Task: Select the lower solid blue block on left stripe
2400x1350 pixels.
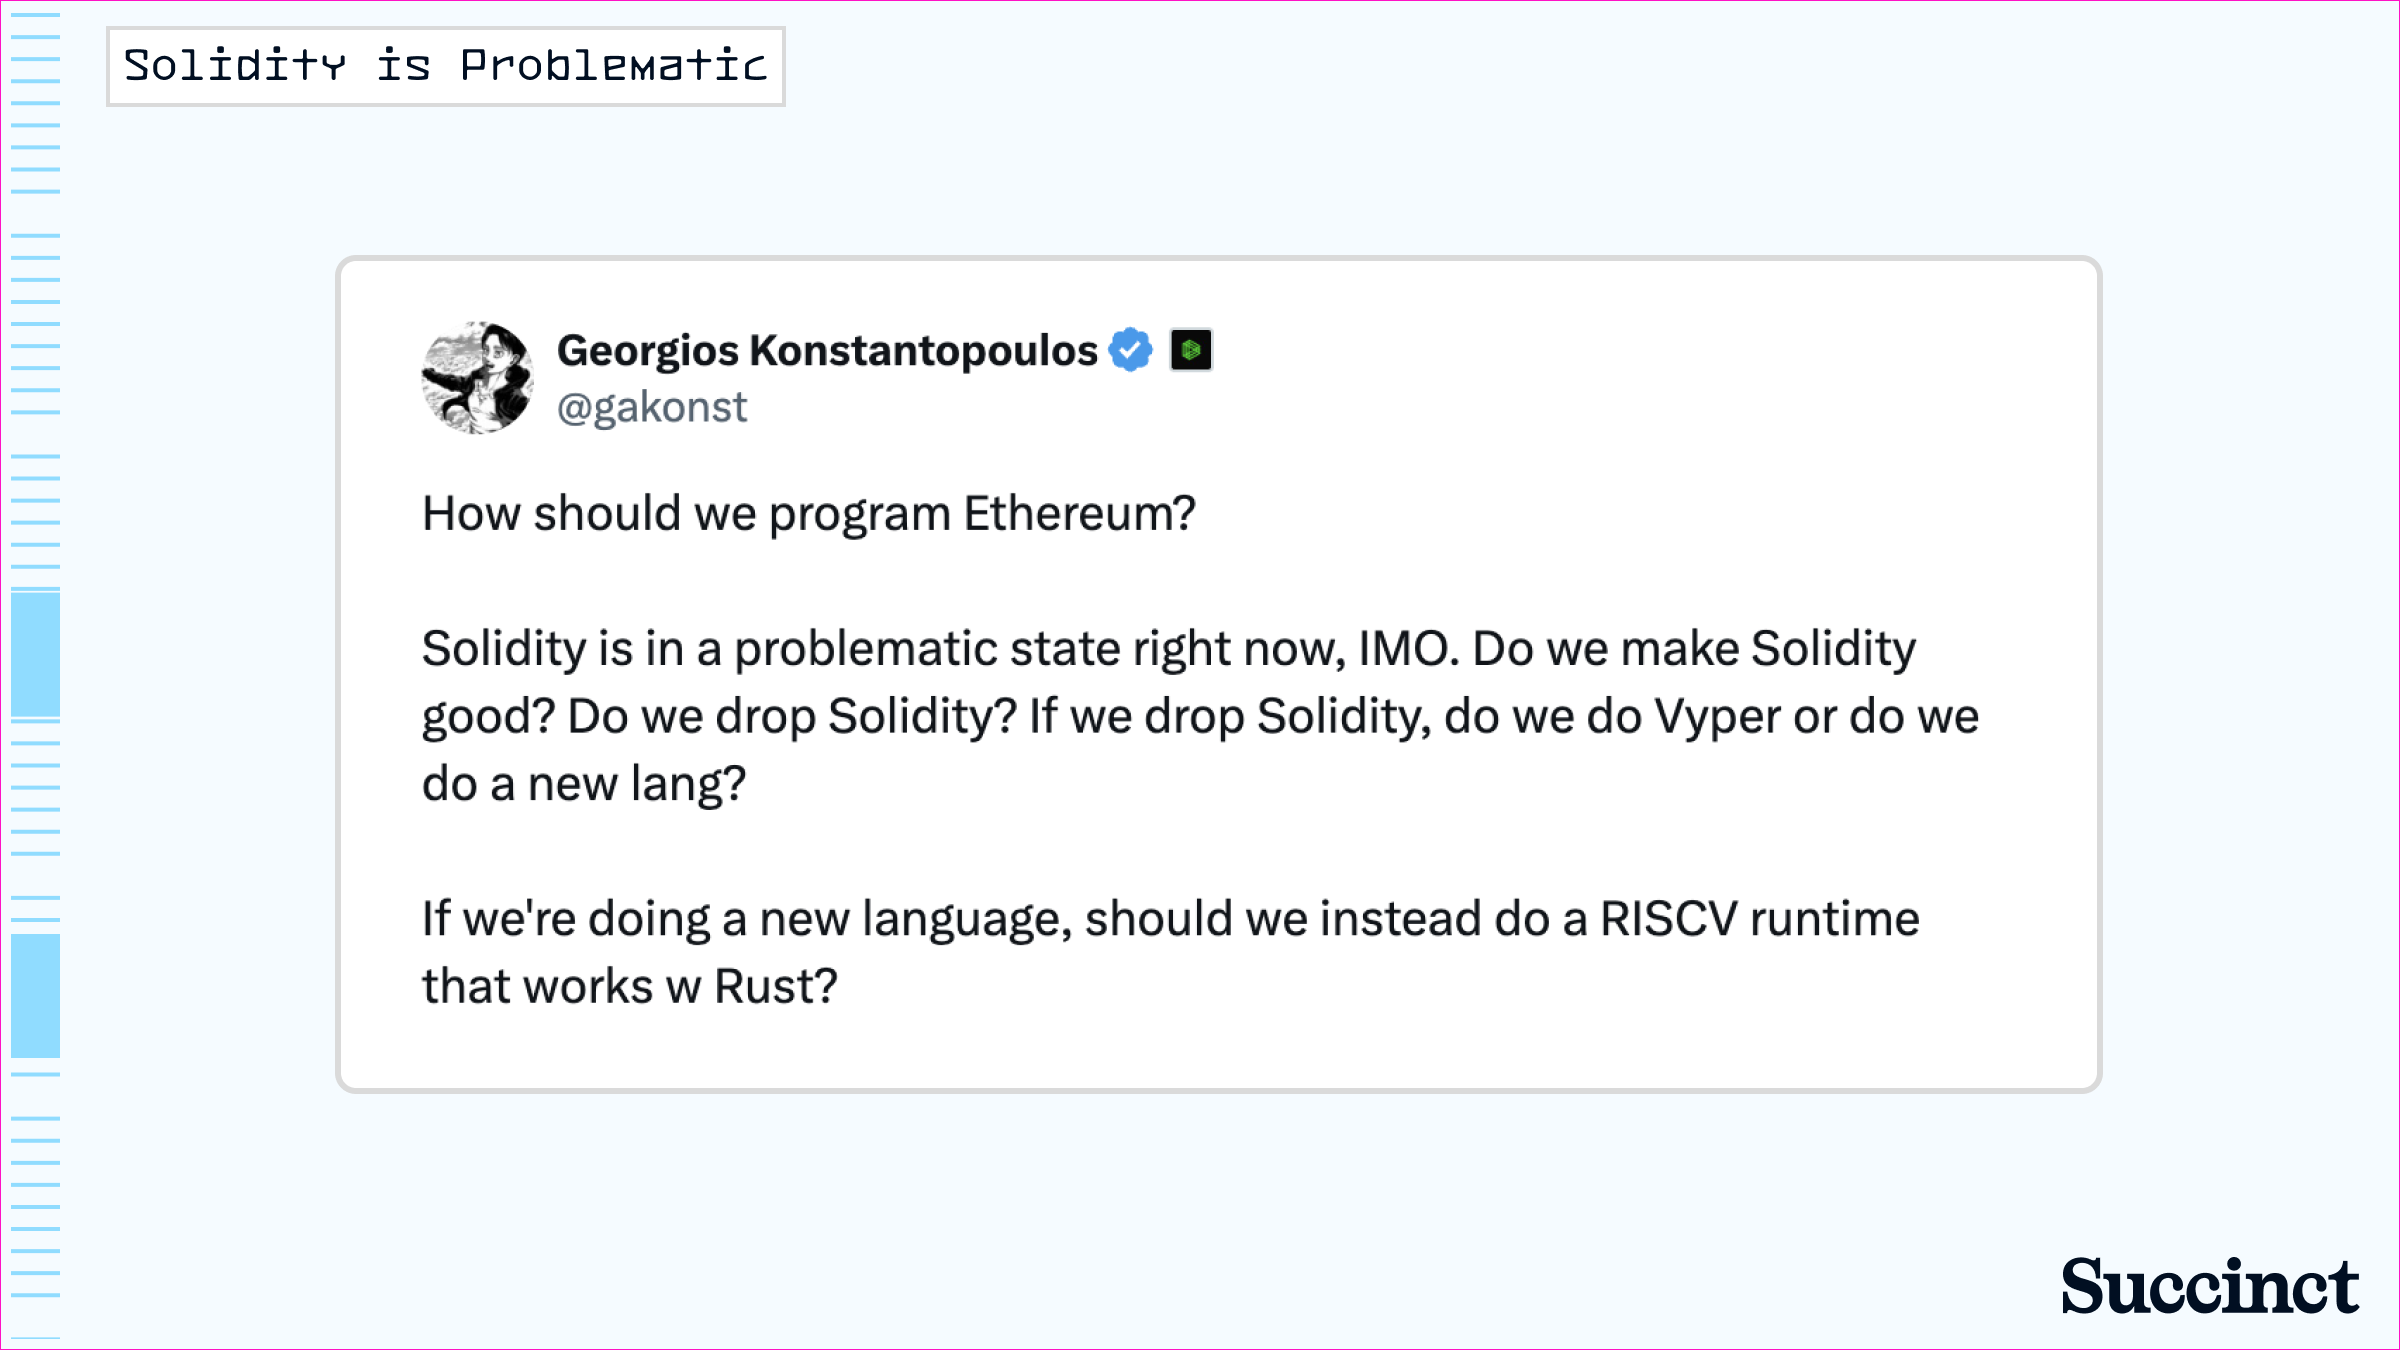Action: (x=36, y=995)
